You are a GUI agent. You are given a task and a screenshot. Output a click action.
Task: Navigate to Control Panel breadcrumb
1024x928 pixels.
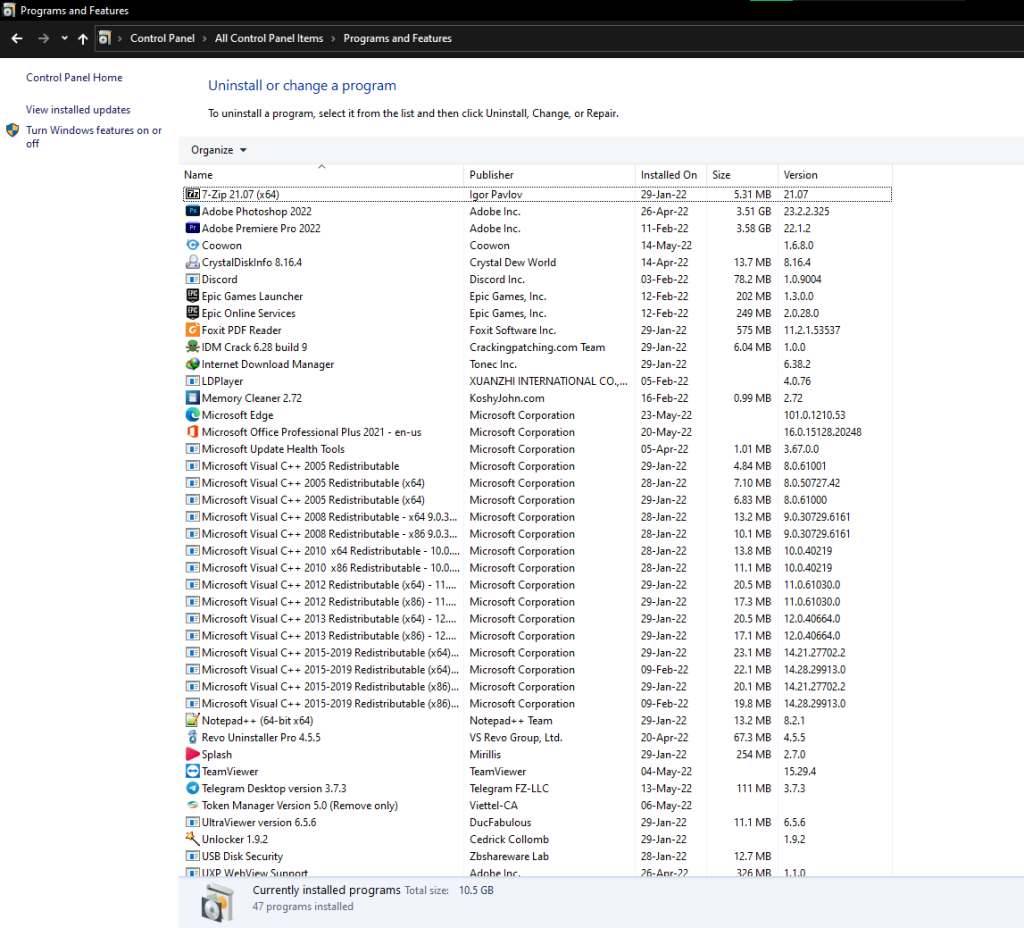tap(162, 39)
